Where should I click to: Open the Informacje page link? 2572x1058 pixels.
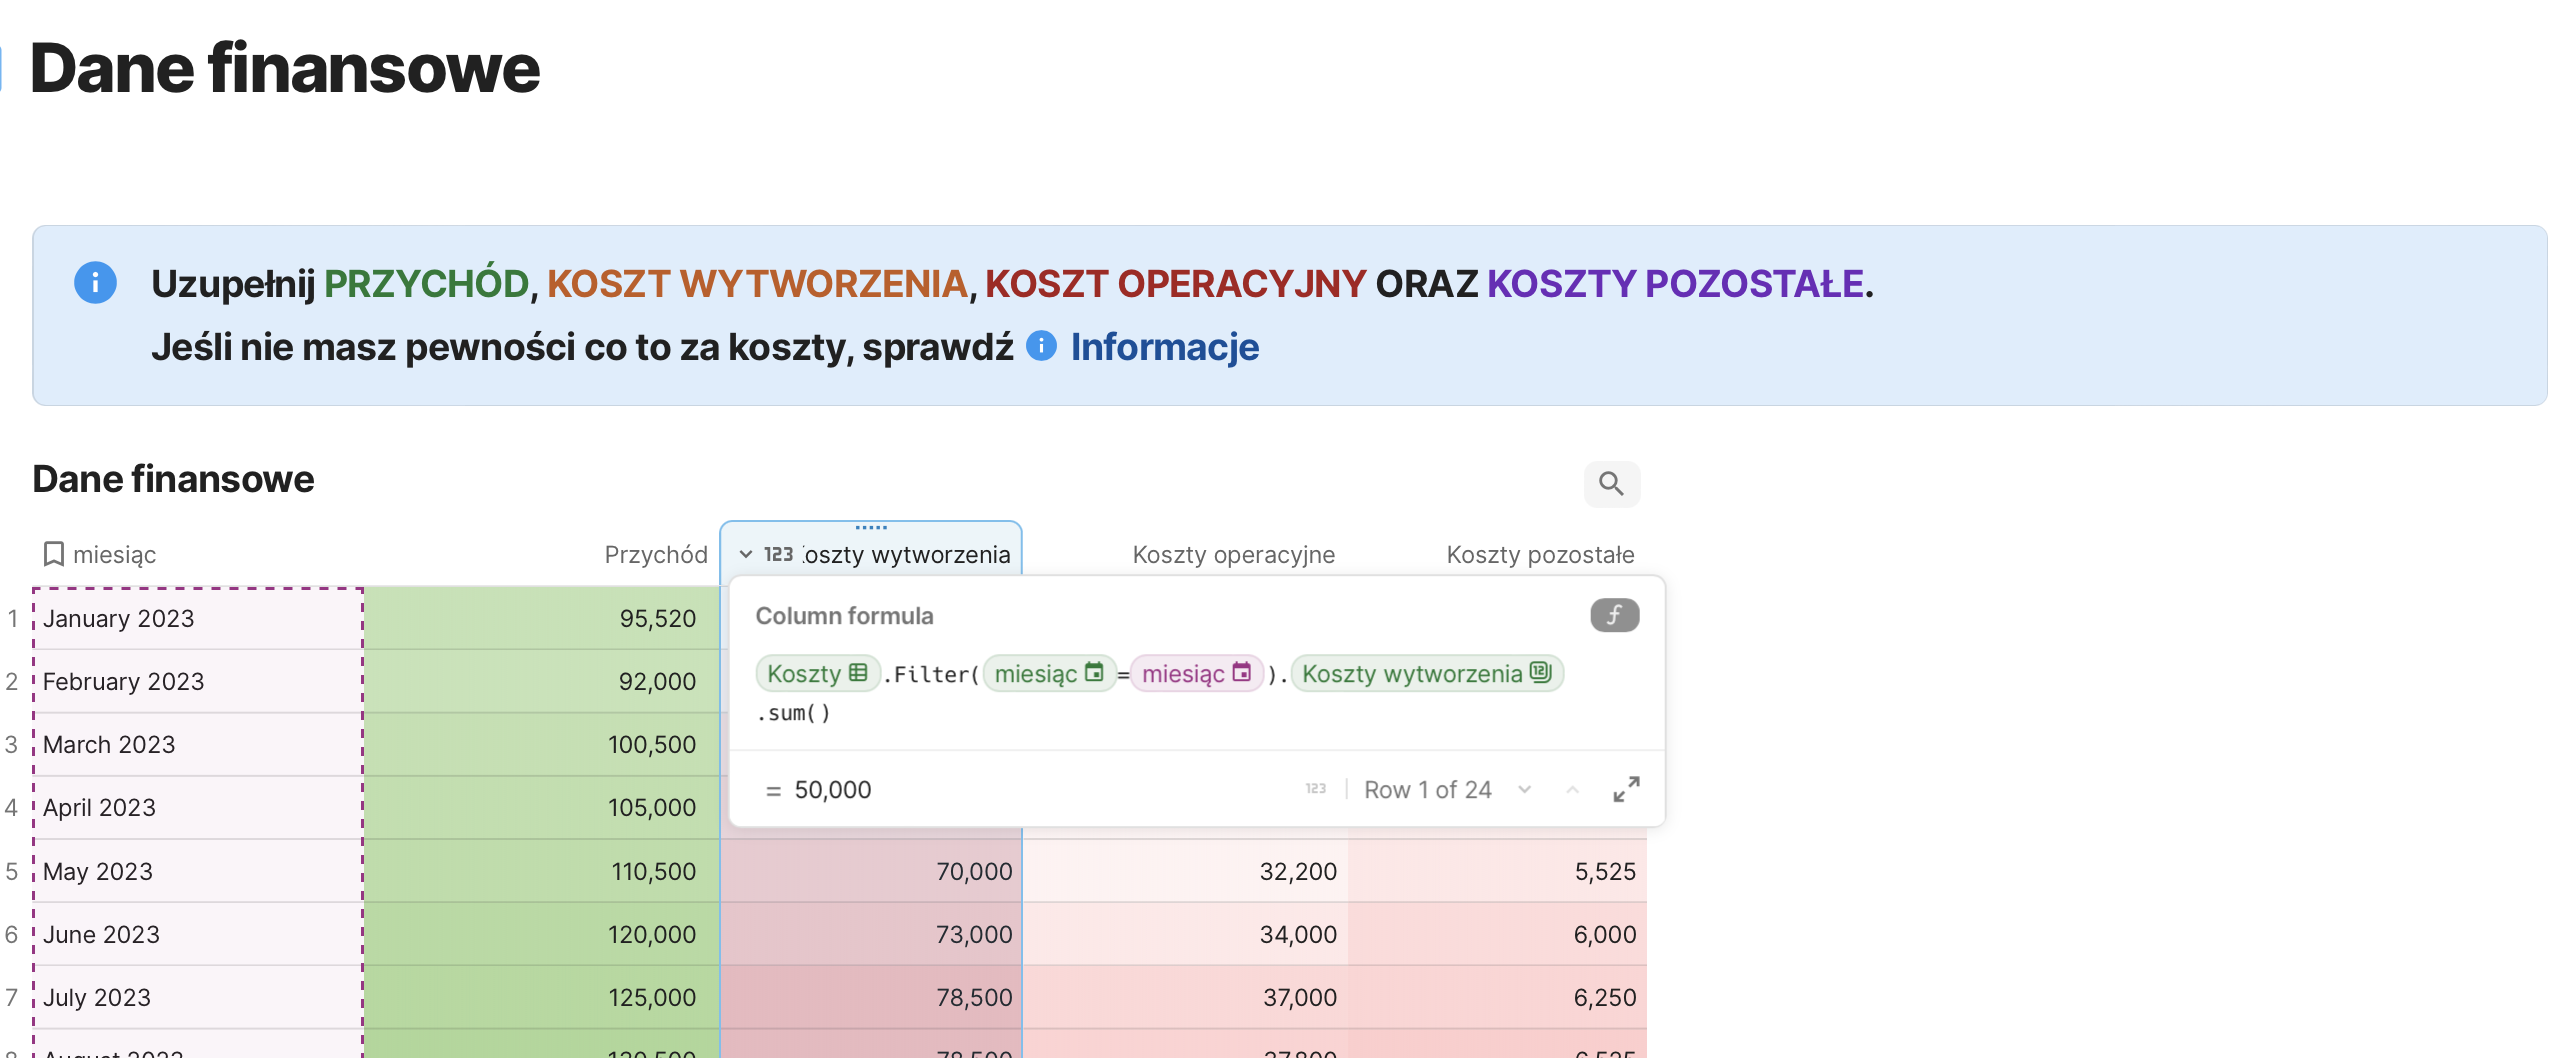pyautogui.click(x=1164, y=347)
